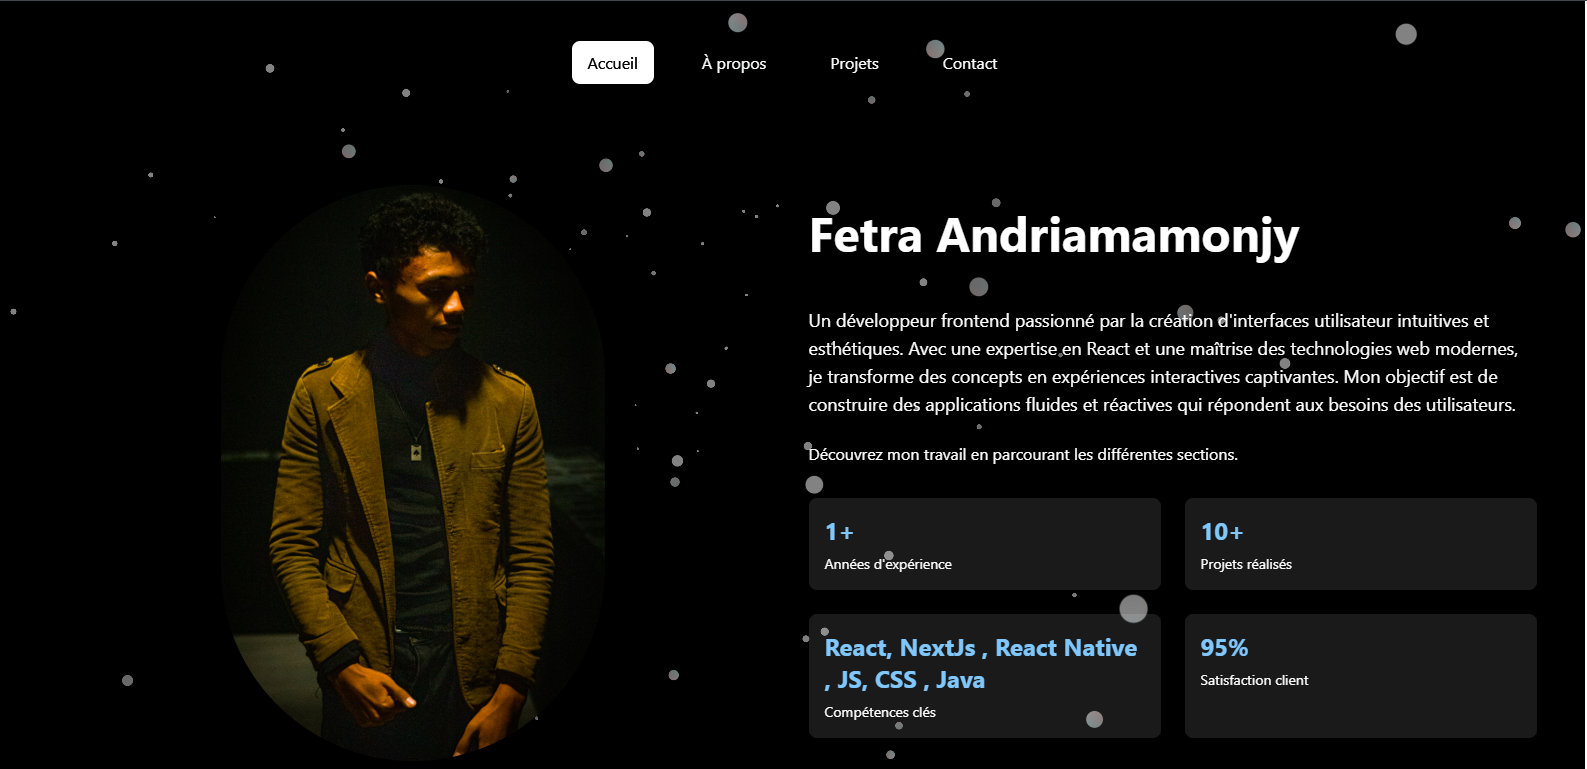1587x769 pixels.
Task: Click the Projets réalisés label
Action: click(1246, 564)
